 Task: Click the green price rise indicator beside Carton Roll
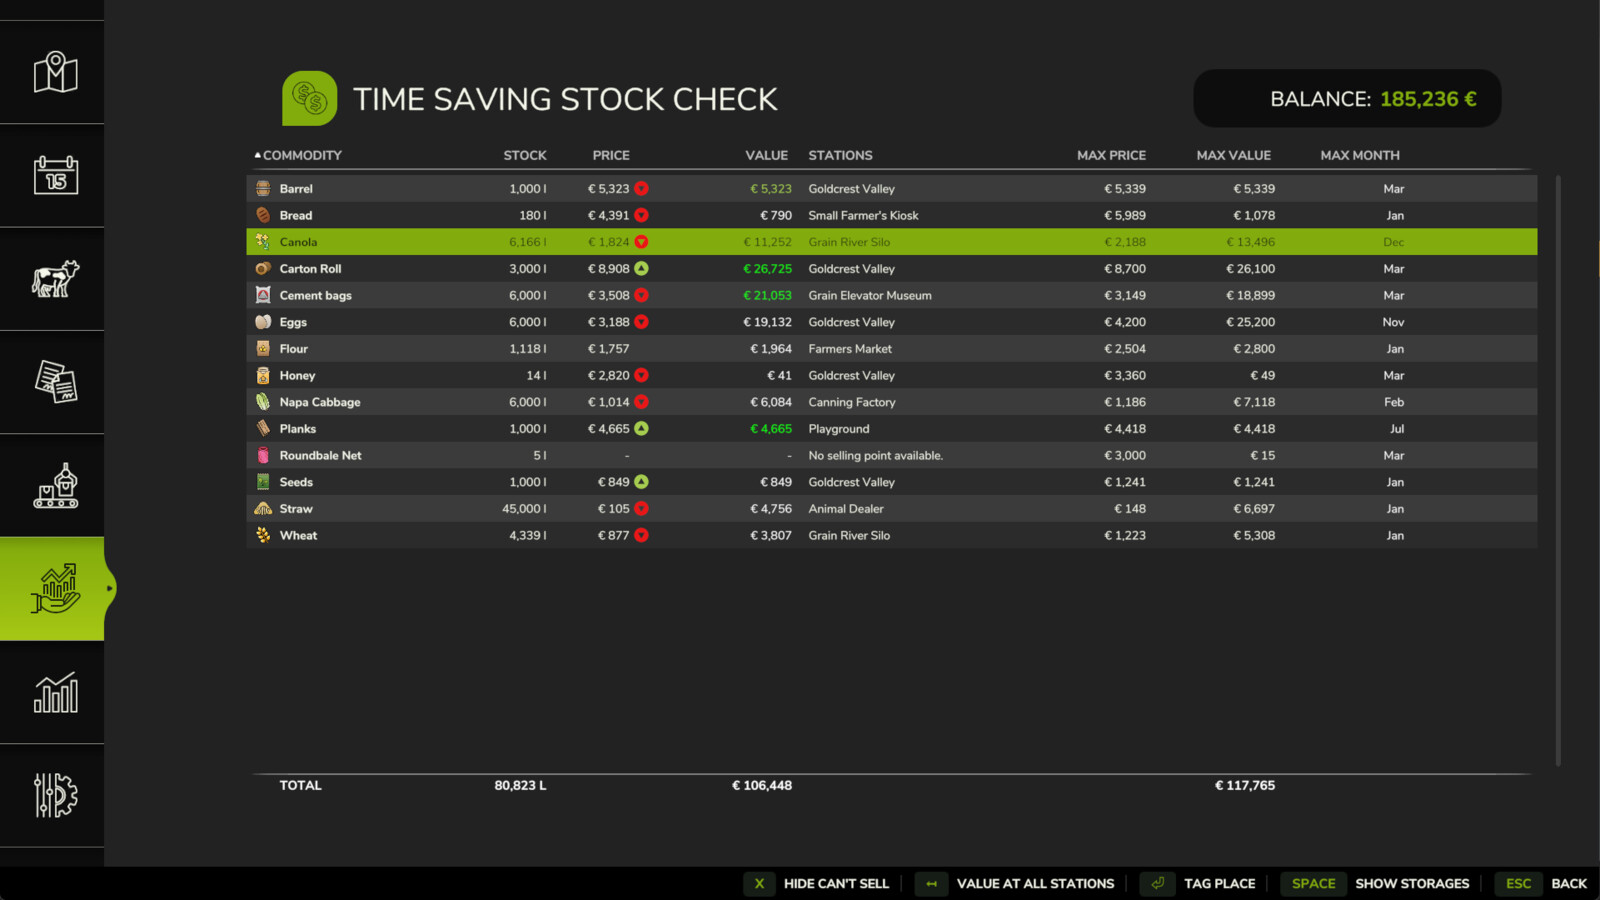[x=641, y=268]
